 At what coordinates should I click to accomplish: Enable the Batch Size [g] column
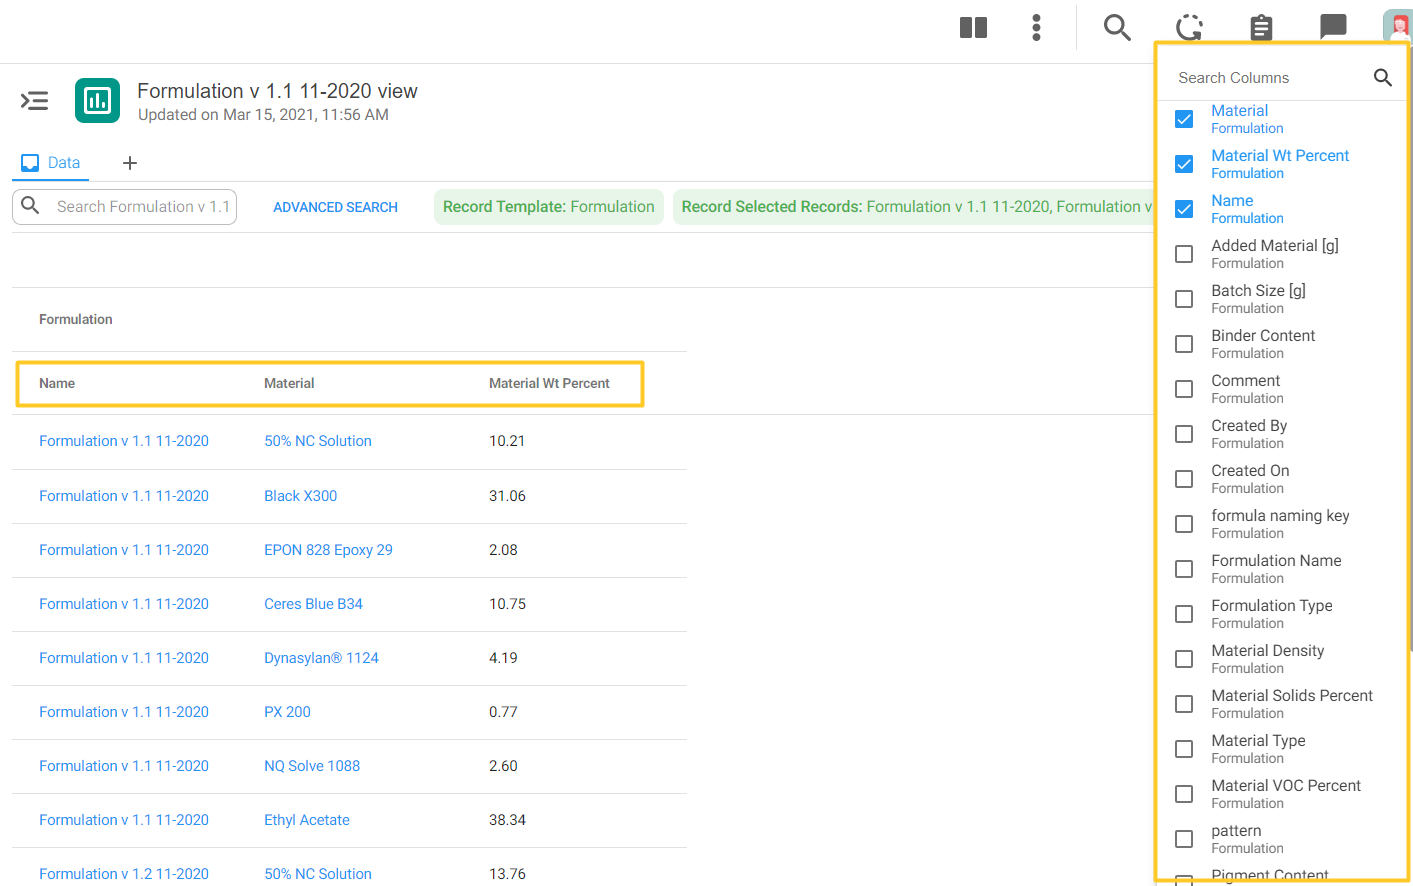[1184, 299]
